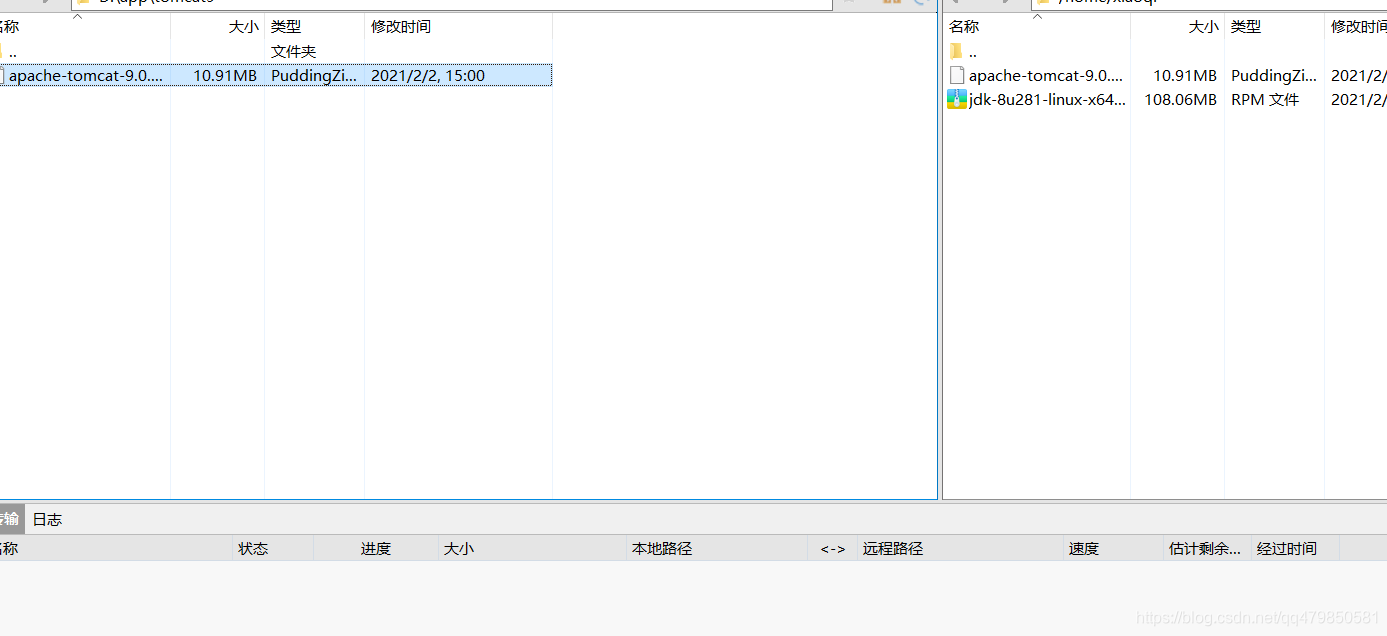Click the remote apache-tomcat file icon
Screen dimensions: 1387x636
point(957,75)
